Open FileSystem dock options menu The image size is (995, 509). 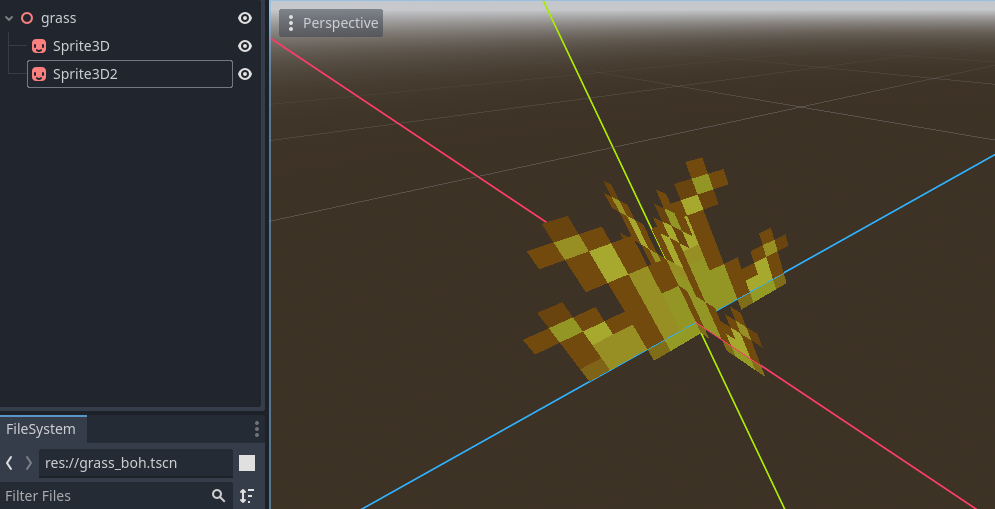point(256,429)
